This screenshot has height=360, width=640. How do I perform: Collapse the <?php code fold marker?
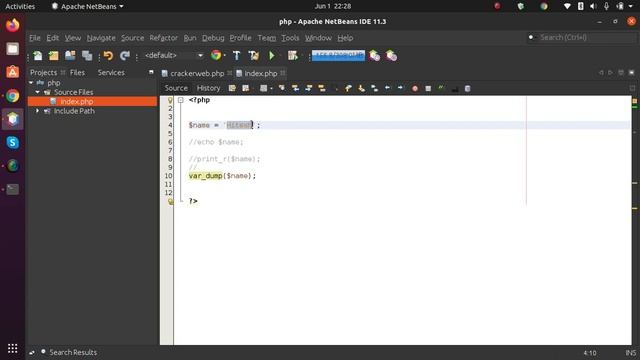(180, 100)
